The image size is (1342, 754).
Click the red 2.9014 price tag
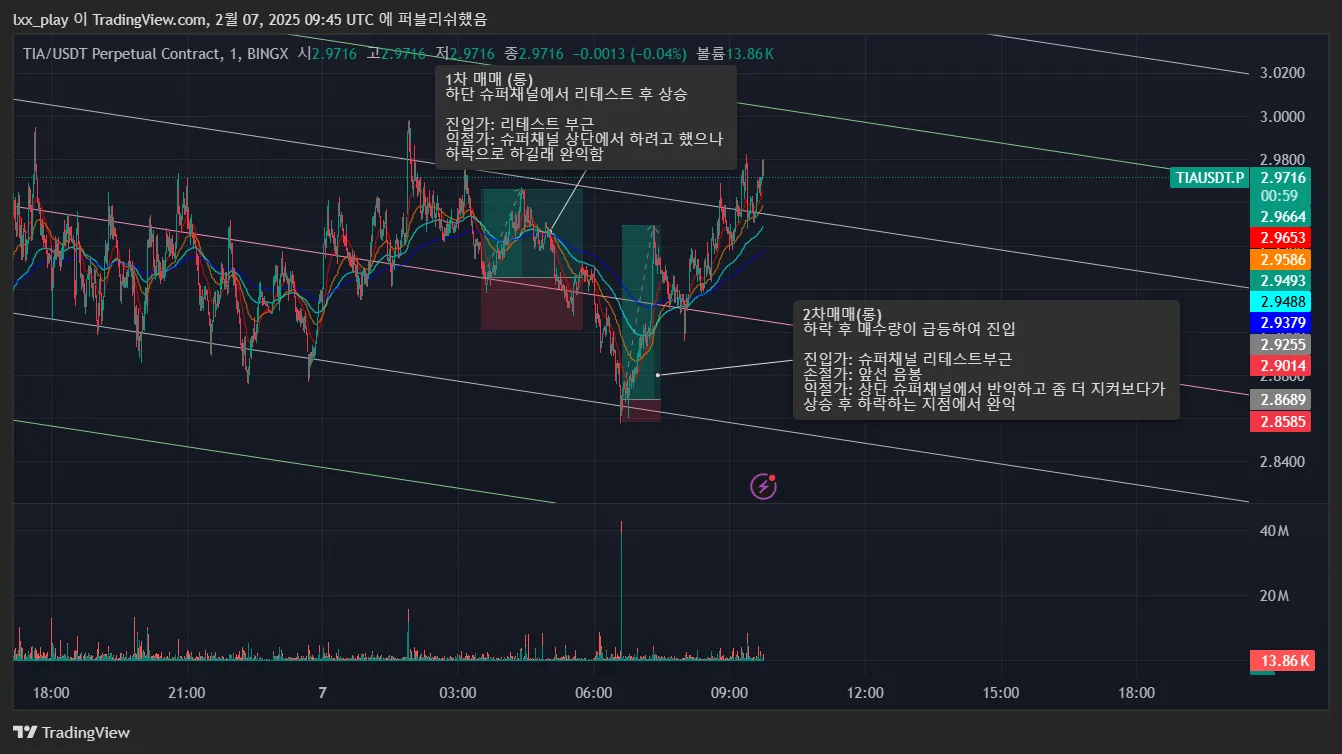pos(1280,365)
